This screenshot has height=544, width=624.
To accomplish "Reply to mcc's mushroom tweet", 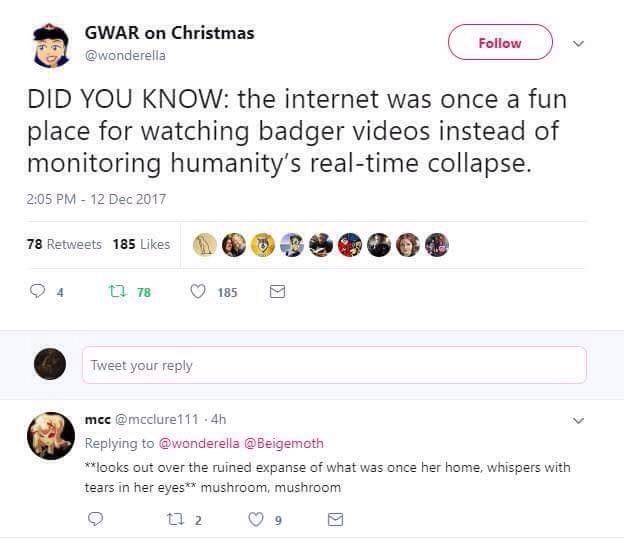I will (x=97, y=520).
